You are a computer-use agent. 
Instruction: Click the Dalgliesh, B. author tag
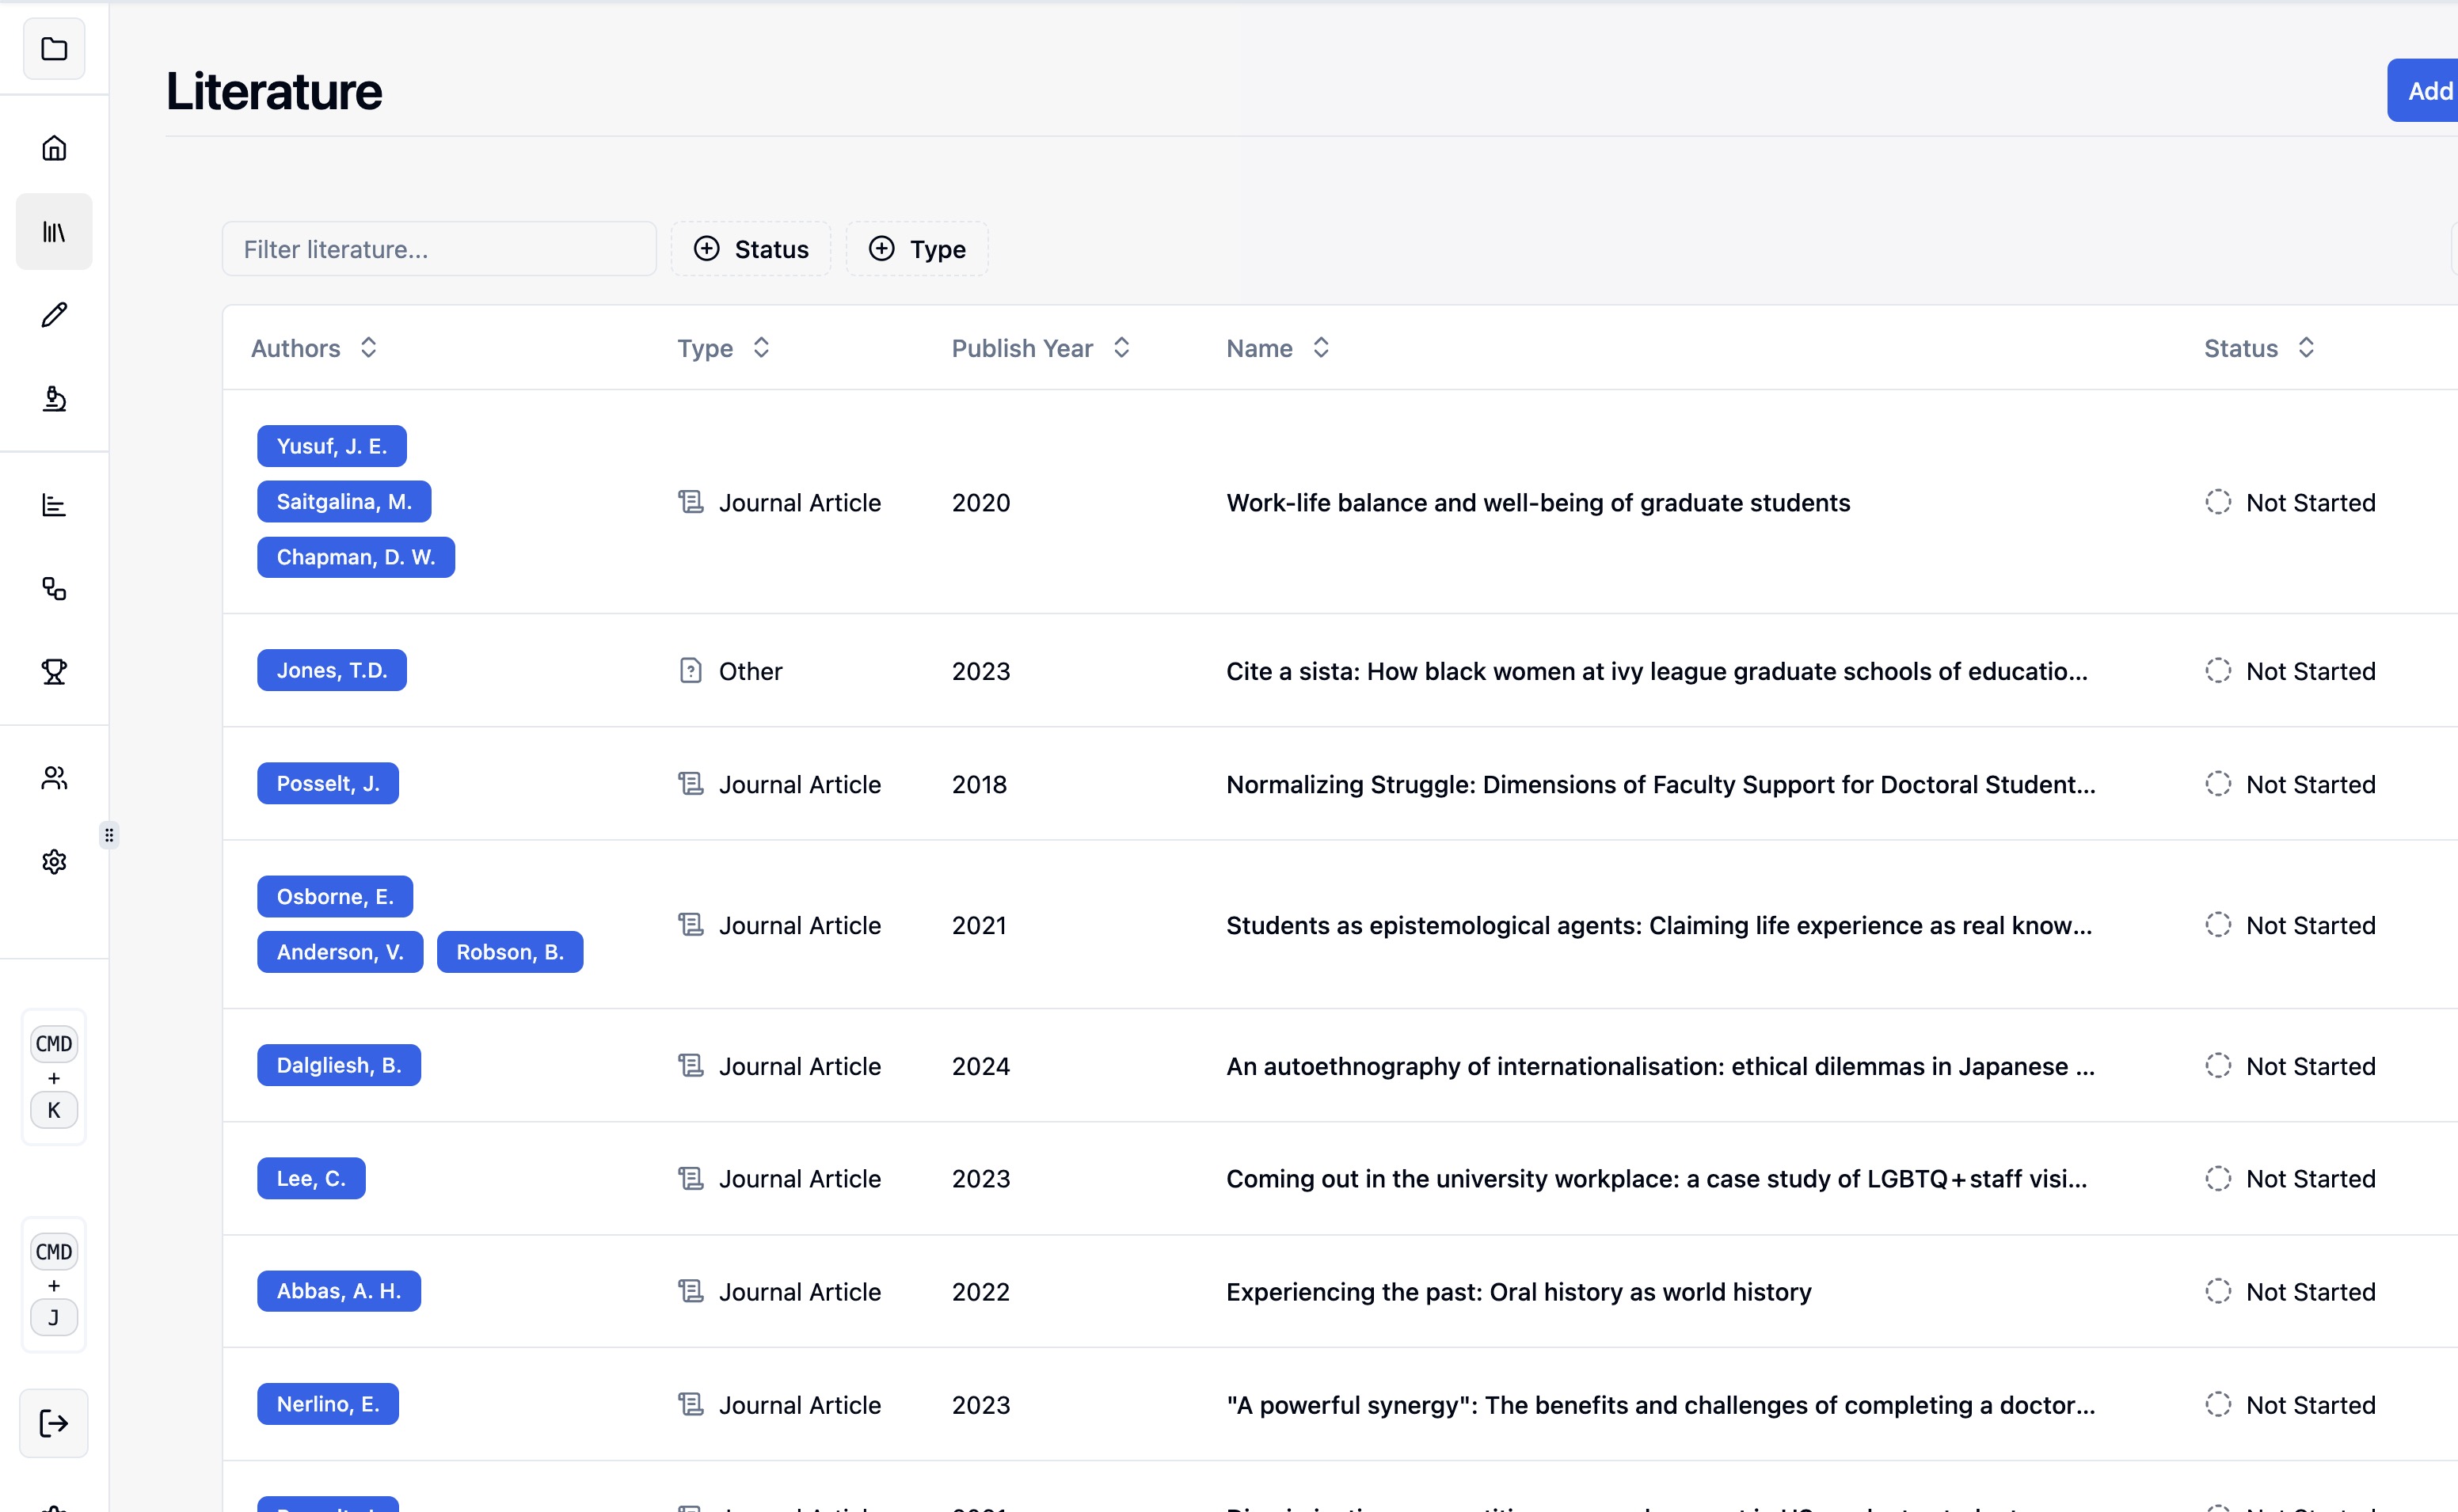click(x=339, y=1065)
